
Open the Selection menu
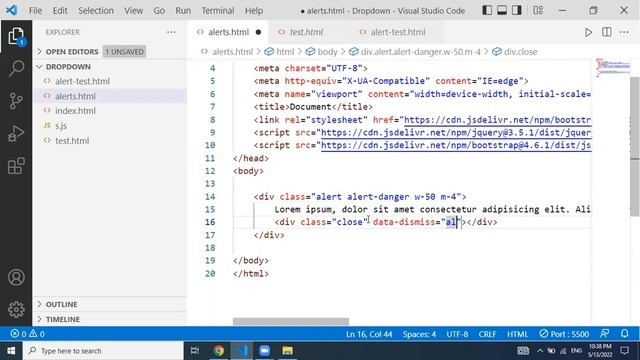(x=96, y=11)
